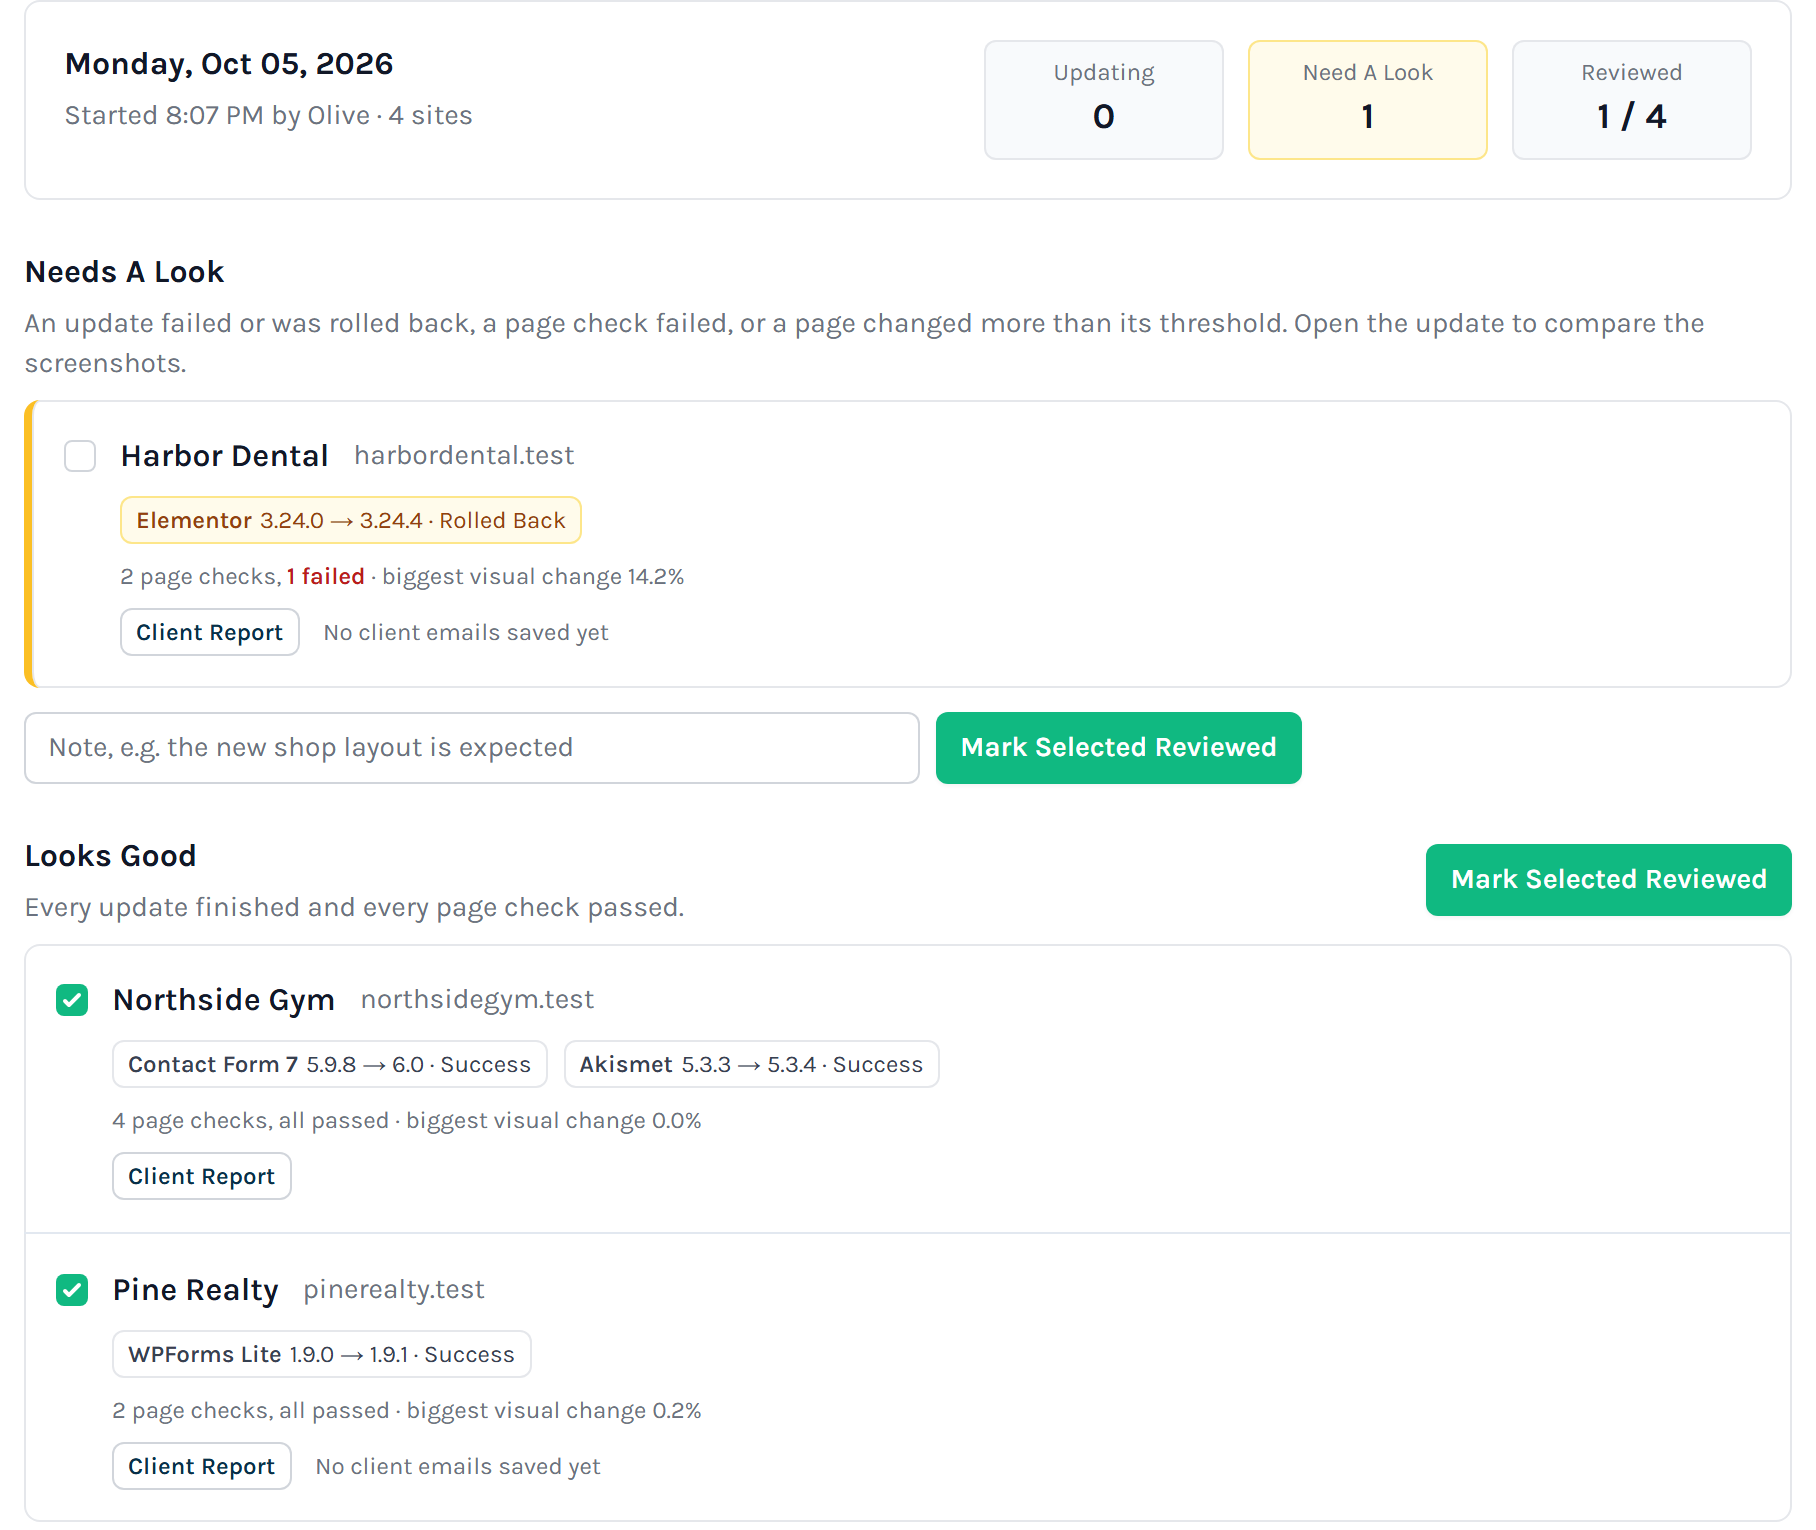Uncheck the Pine Realty checkbox
The image size is (1816, 1530).
(x=72, y=1290)
